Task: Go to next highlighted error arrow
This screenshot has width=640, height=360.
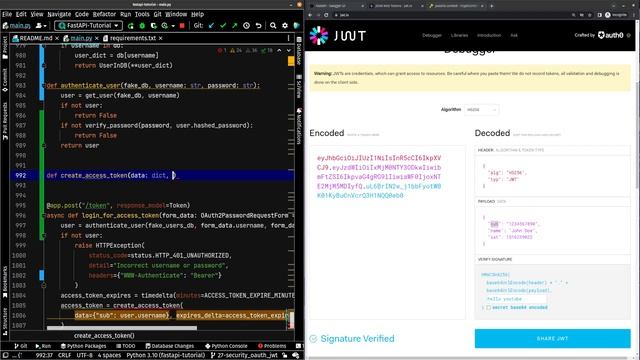Action: point(289,50)
